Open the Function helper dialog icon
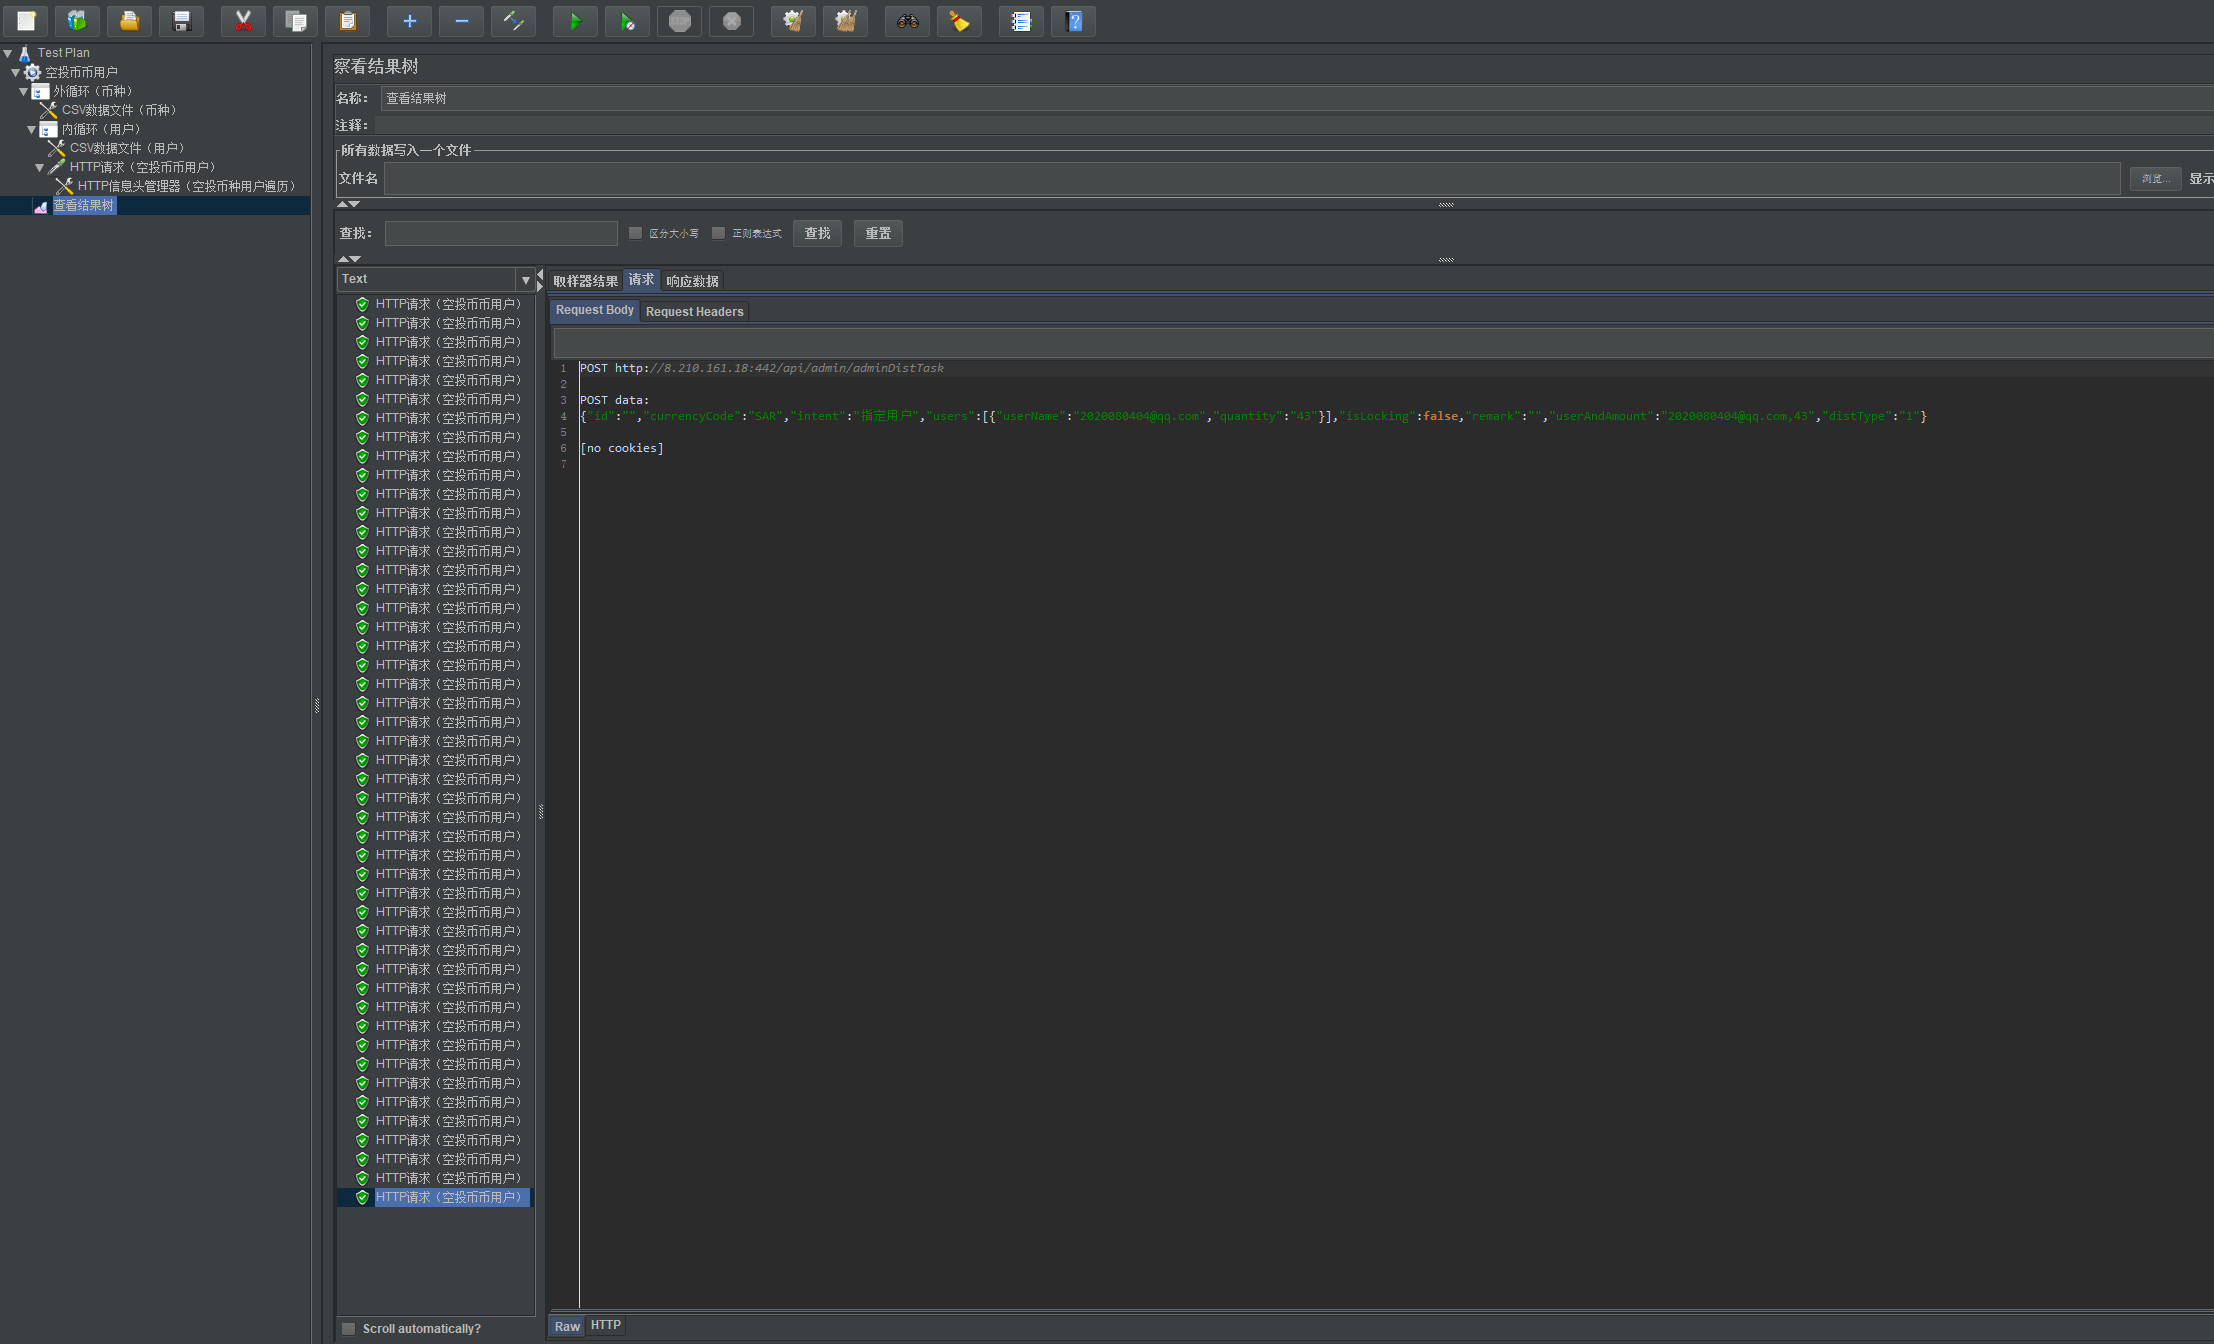Image resolution: width=2214 pixels, height=1344 pixels. pos(1021,21)
